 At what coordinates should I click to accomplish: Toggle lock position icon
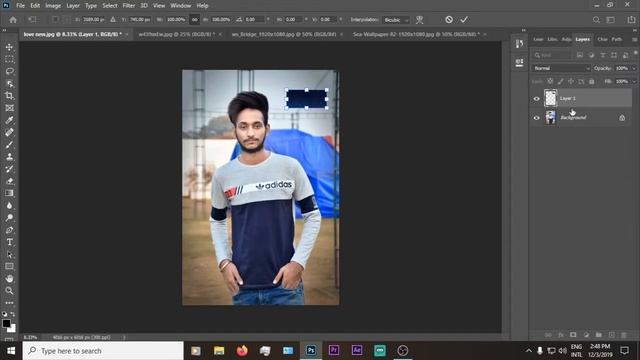point(571,81)
